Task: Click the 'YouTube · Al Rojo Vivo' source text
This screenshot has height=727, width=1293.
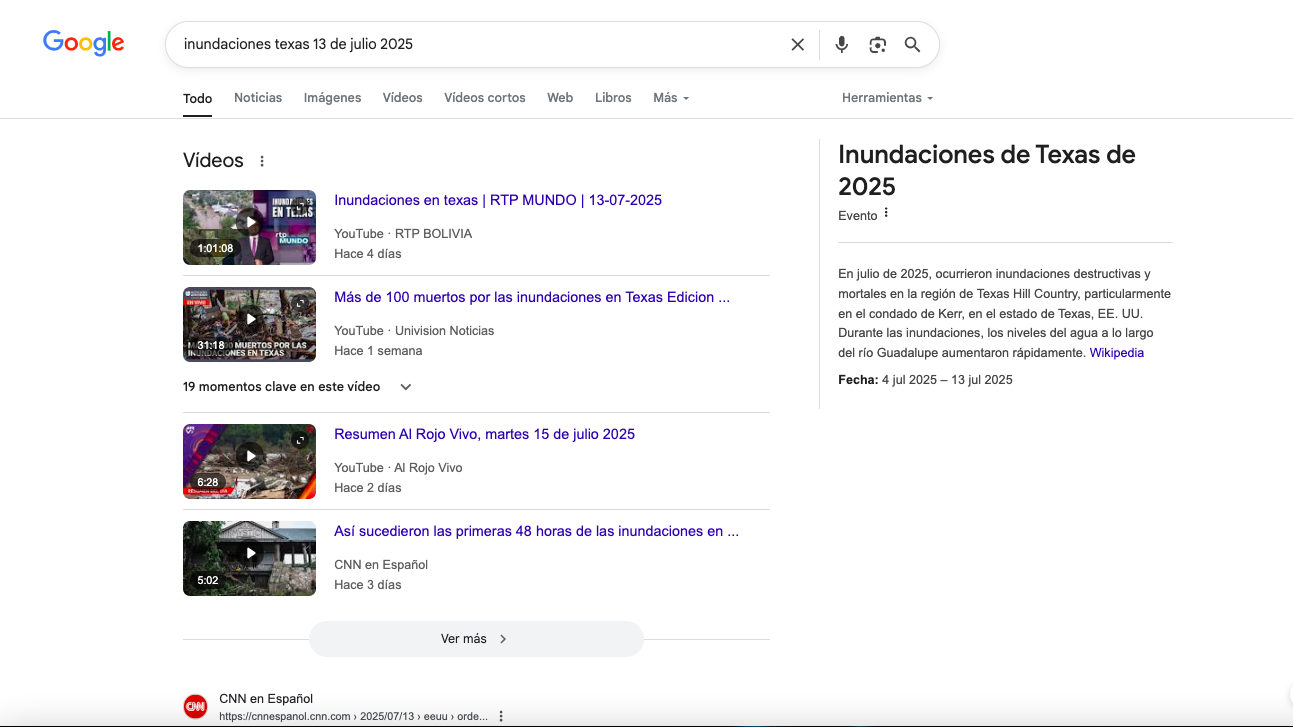Action: click(398, 467)
